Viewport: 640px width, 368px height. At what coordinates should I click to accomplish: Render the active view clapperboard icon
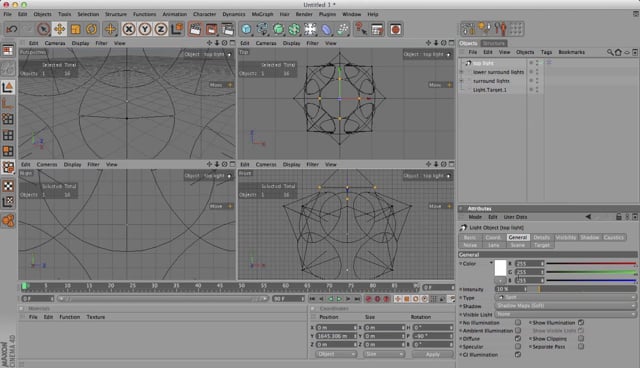[196, 29]
